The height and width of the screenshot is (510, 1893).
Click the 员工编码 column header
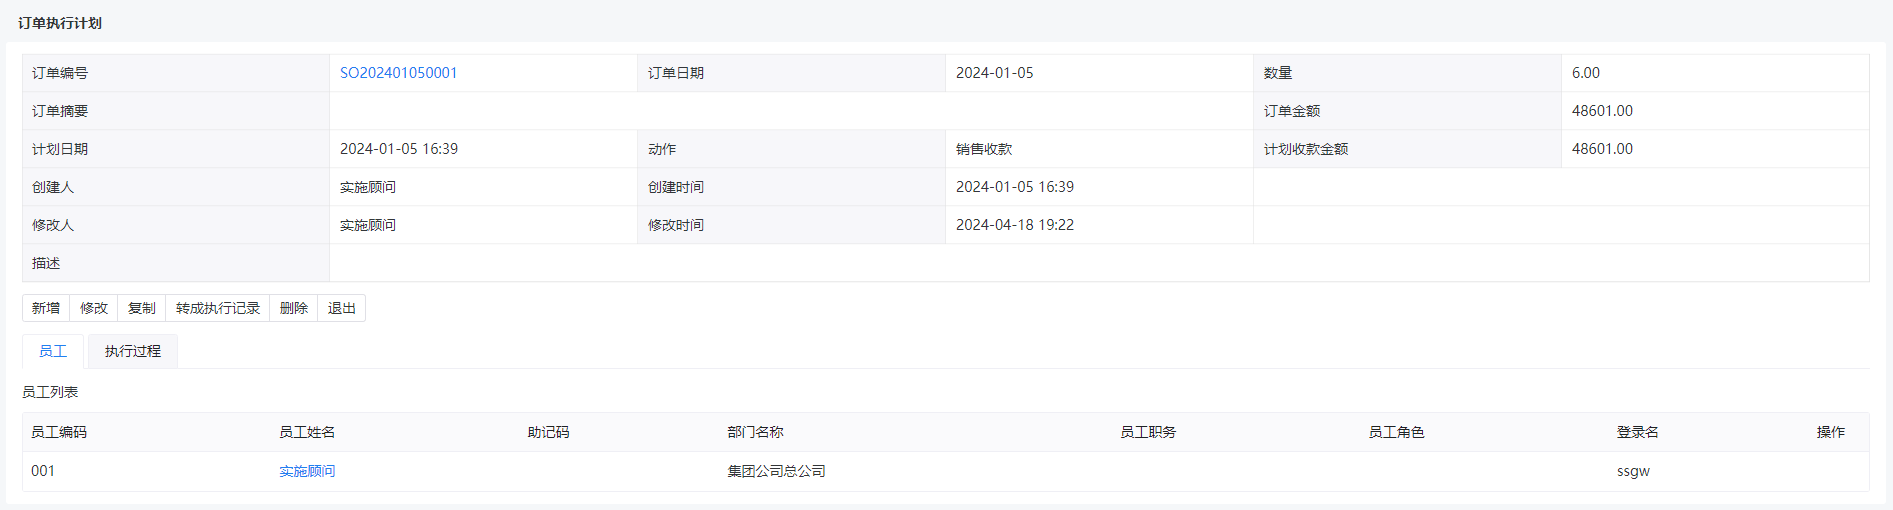59,432
